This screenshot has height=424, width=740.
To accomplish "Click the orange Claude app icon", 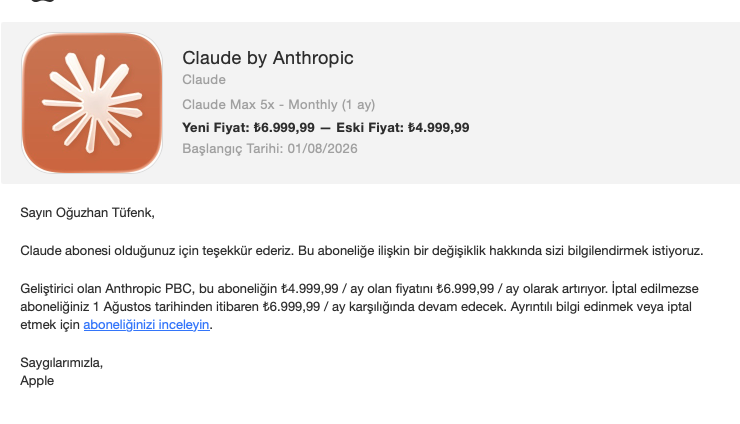I will click(x=92, y=102).
